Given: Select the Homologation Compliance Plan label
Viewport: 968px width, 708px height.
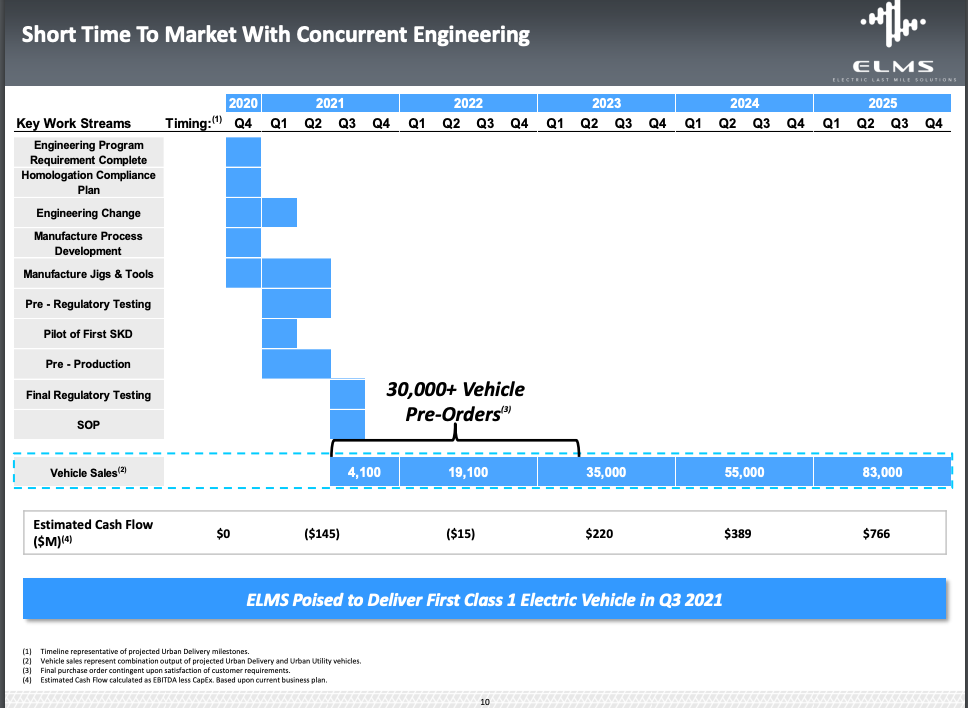Looking at the screenshot, I should click(x=89, y=182).
